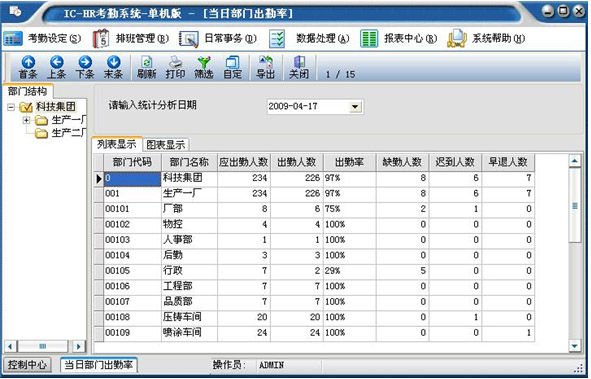Screen dimensions: 591x379
Task: Click the 物控 department name cell
Action: (189, 225)
